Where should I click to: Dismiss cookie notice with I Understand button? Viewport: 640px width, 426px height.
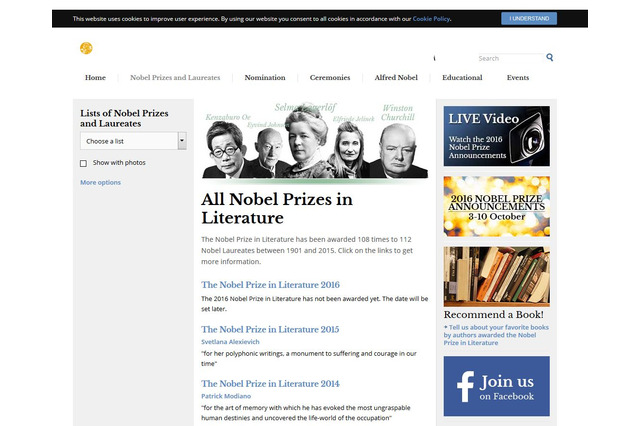point(529,18)
